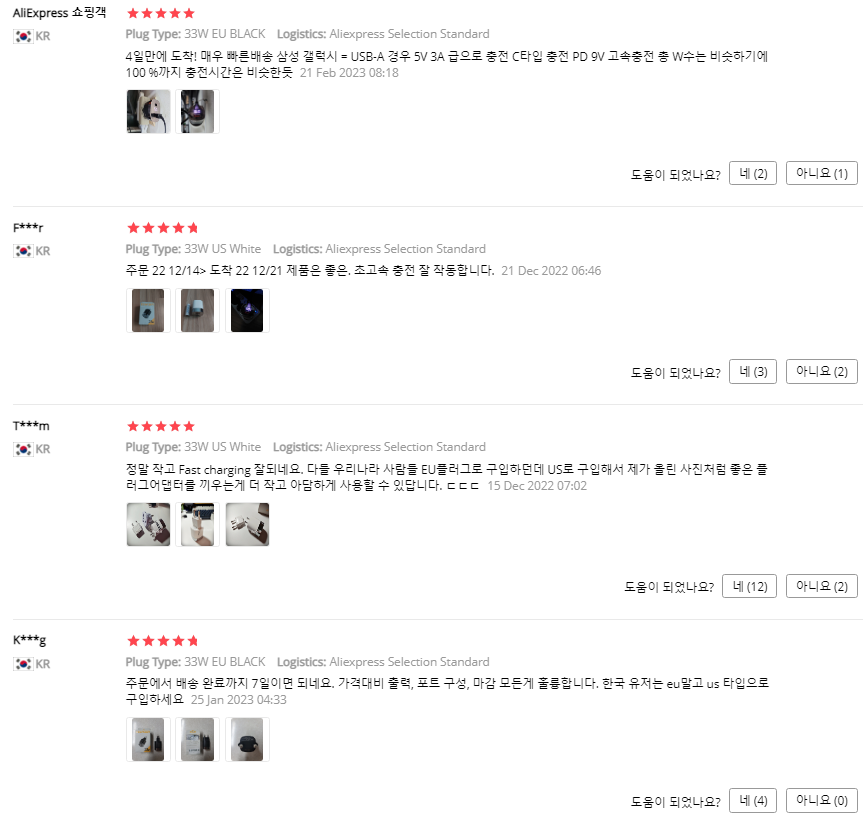The height and width of the screenshot is (827, 866).
Task: Open first photo in T***m's review
Action: 148,524
